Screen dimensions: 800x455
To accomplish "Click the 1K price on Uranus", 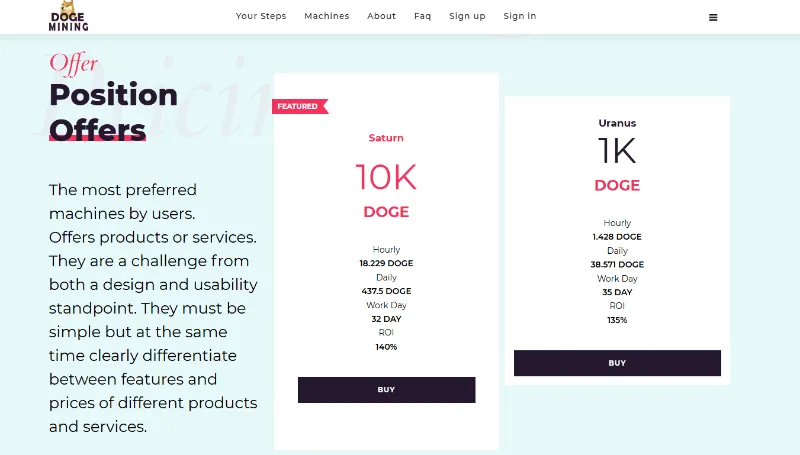I will (x=617, y=152).
